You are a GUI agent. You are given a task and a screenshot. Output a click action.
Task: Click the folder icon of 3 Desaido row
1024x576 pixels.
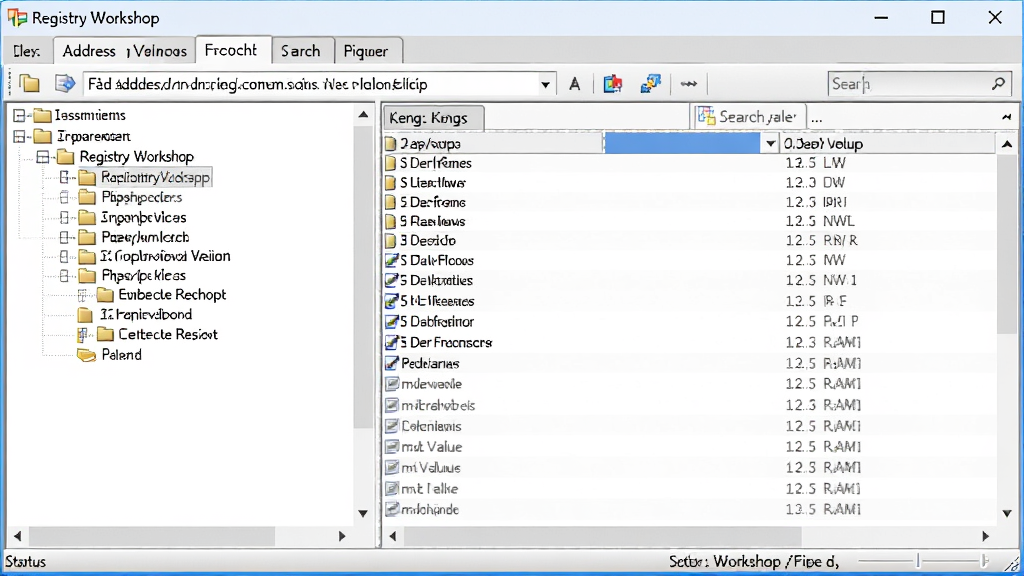[x=391, y=241]
